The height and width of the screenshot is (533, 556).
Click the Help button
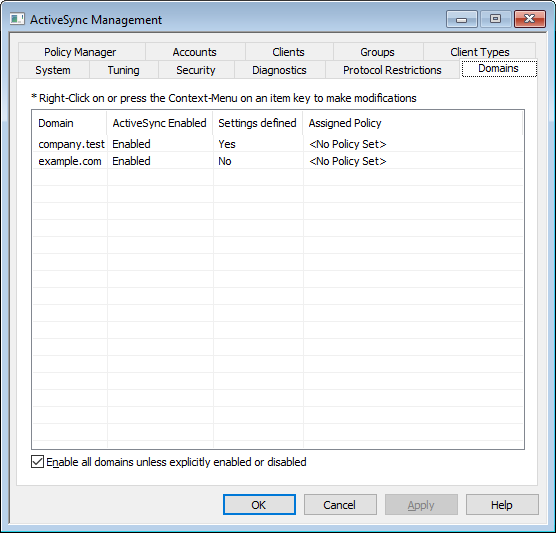502,505
